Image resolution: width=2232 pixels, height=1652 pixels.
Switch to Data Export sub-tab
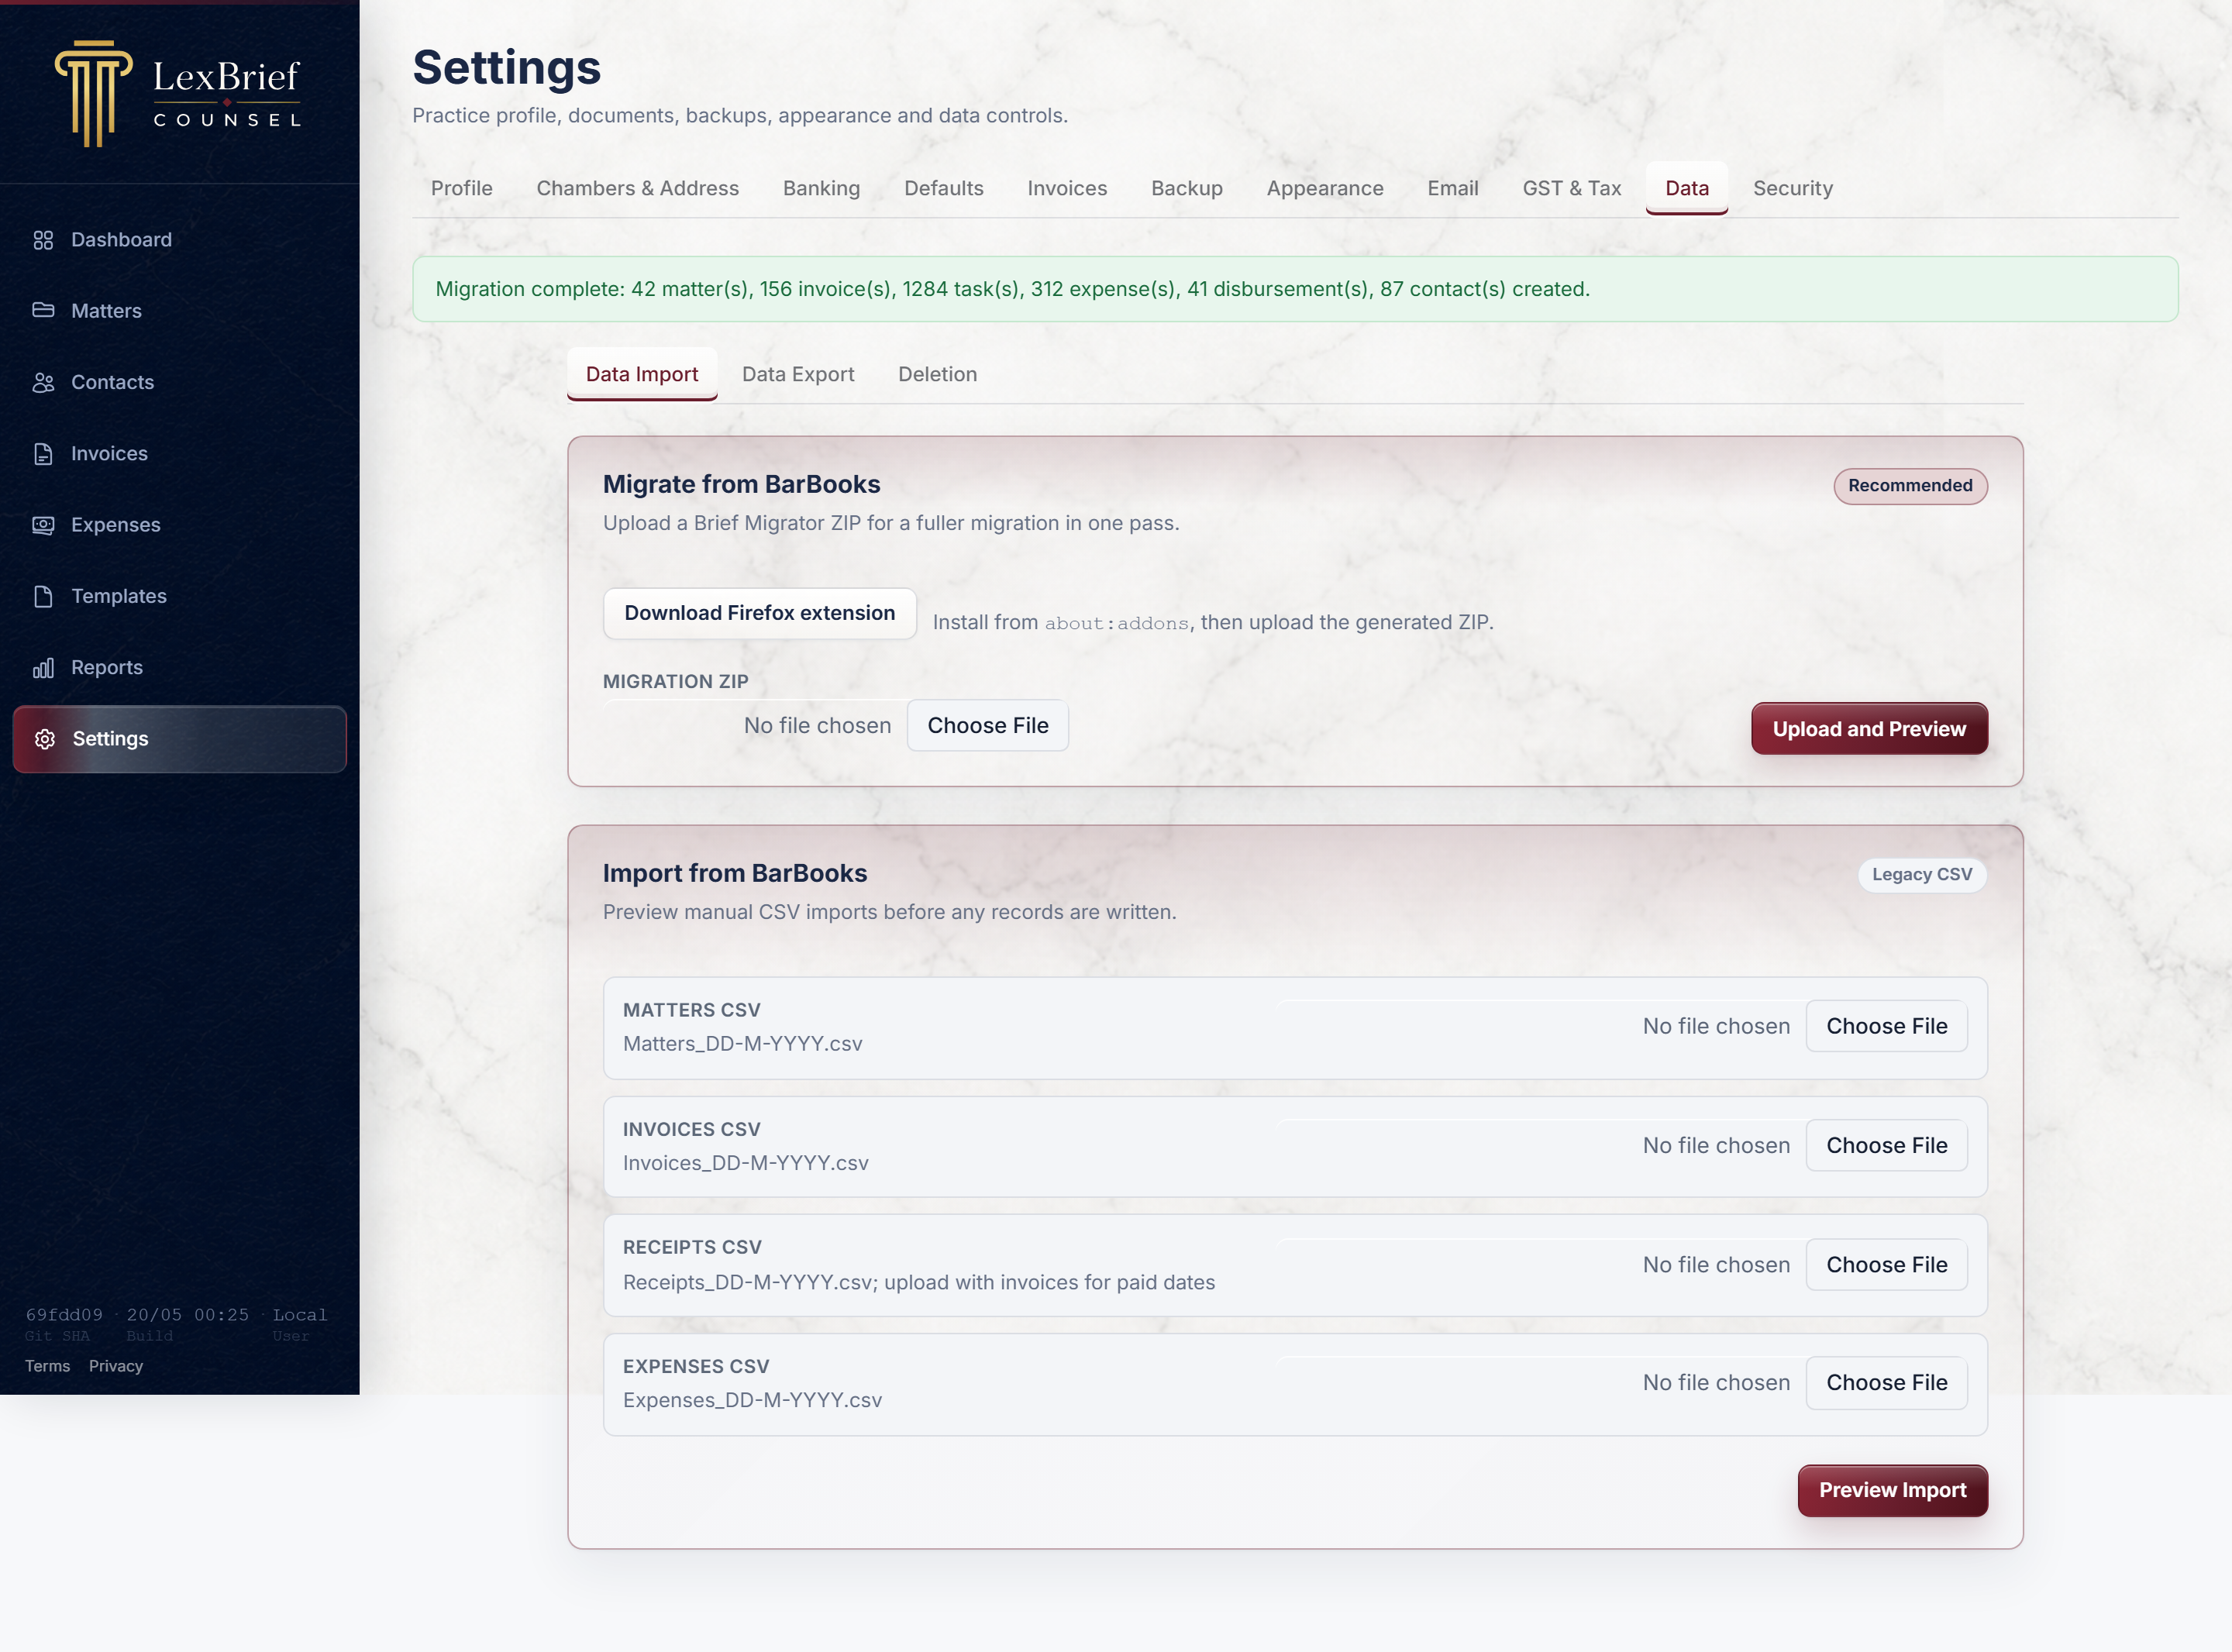coord(798,374)
